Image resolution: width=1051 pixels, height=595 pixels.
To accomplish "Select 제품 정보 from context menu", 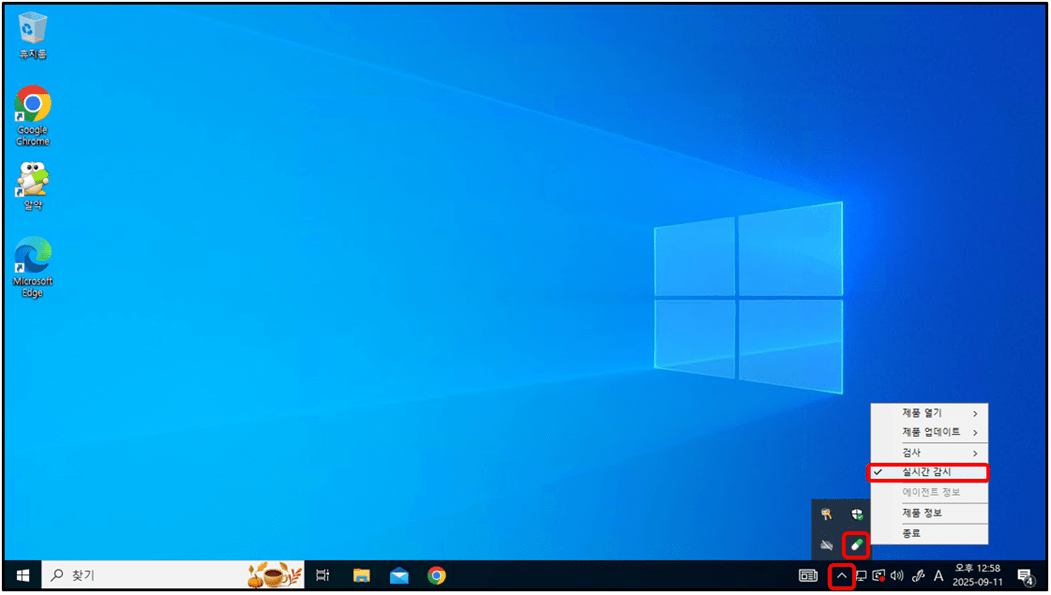I will (922, 513).
